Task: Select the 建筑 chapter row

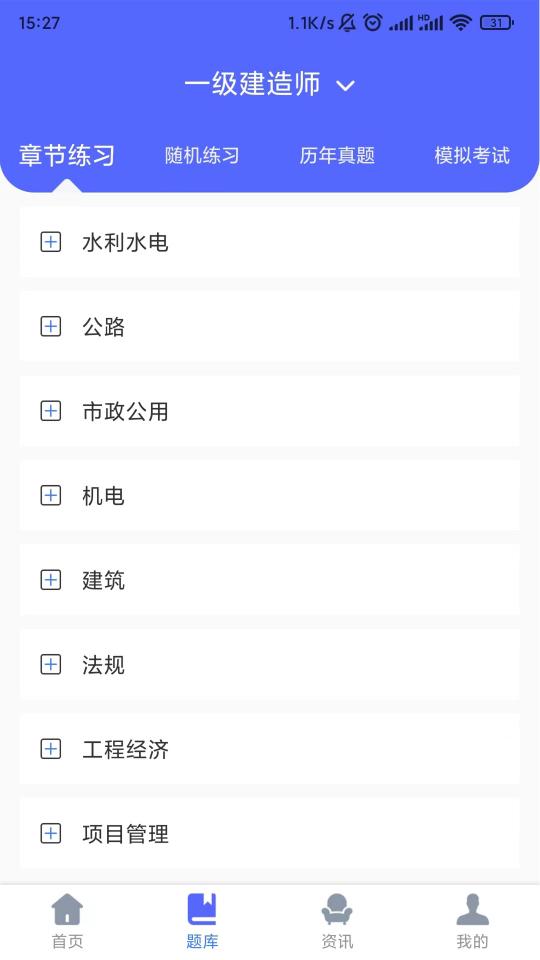Action: pyautogui.click(x=270, y=580)
